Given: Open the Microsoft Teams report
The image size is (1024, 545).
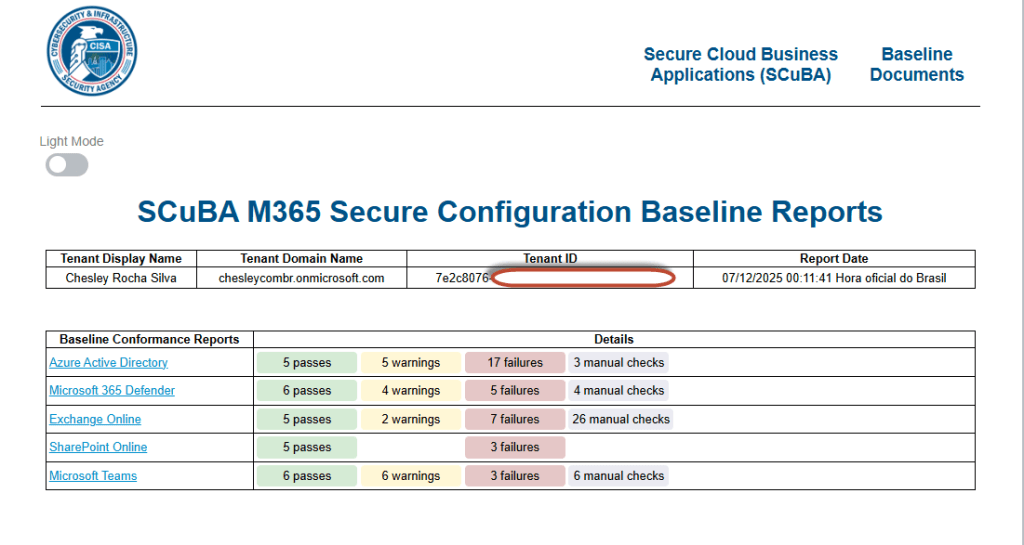Looking at the screenshot, I should pyautogui.click(x=93, y=476).
